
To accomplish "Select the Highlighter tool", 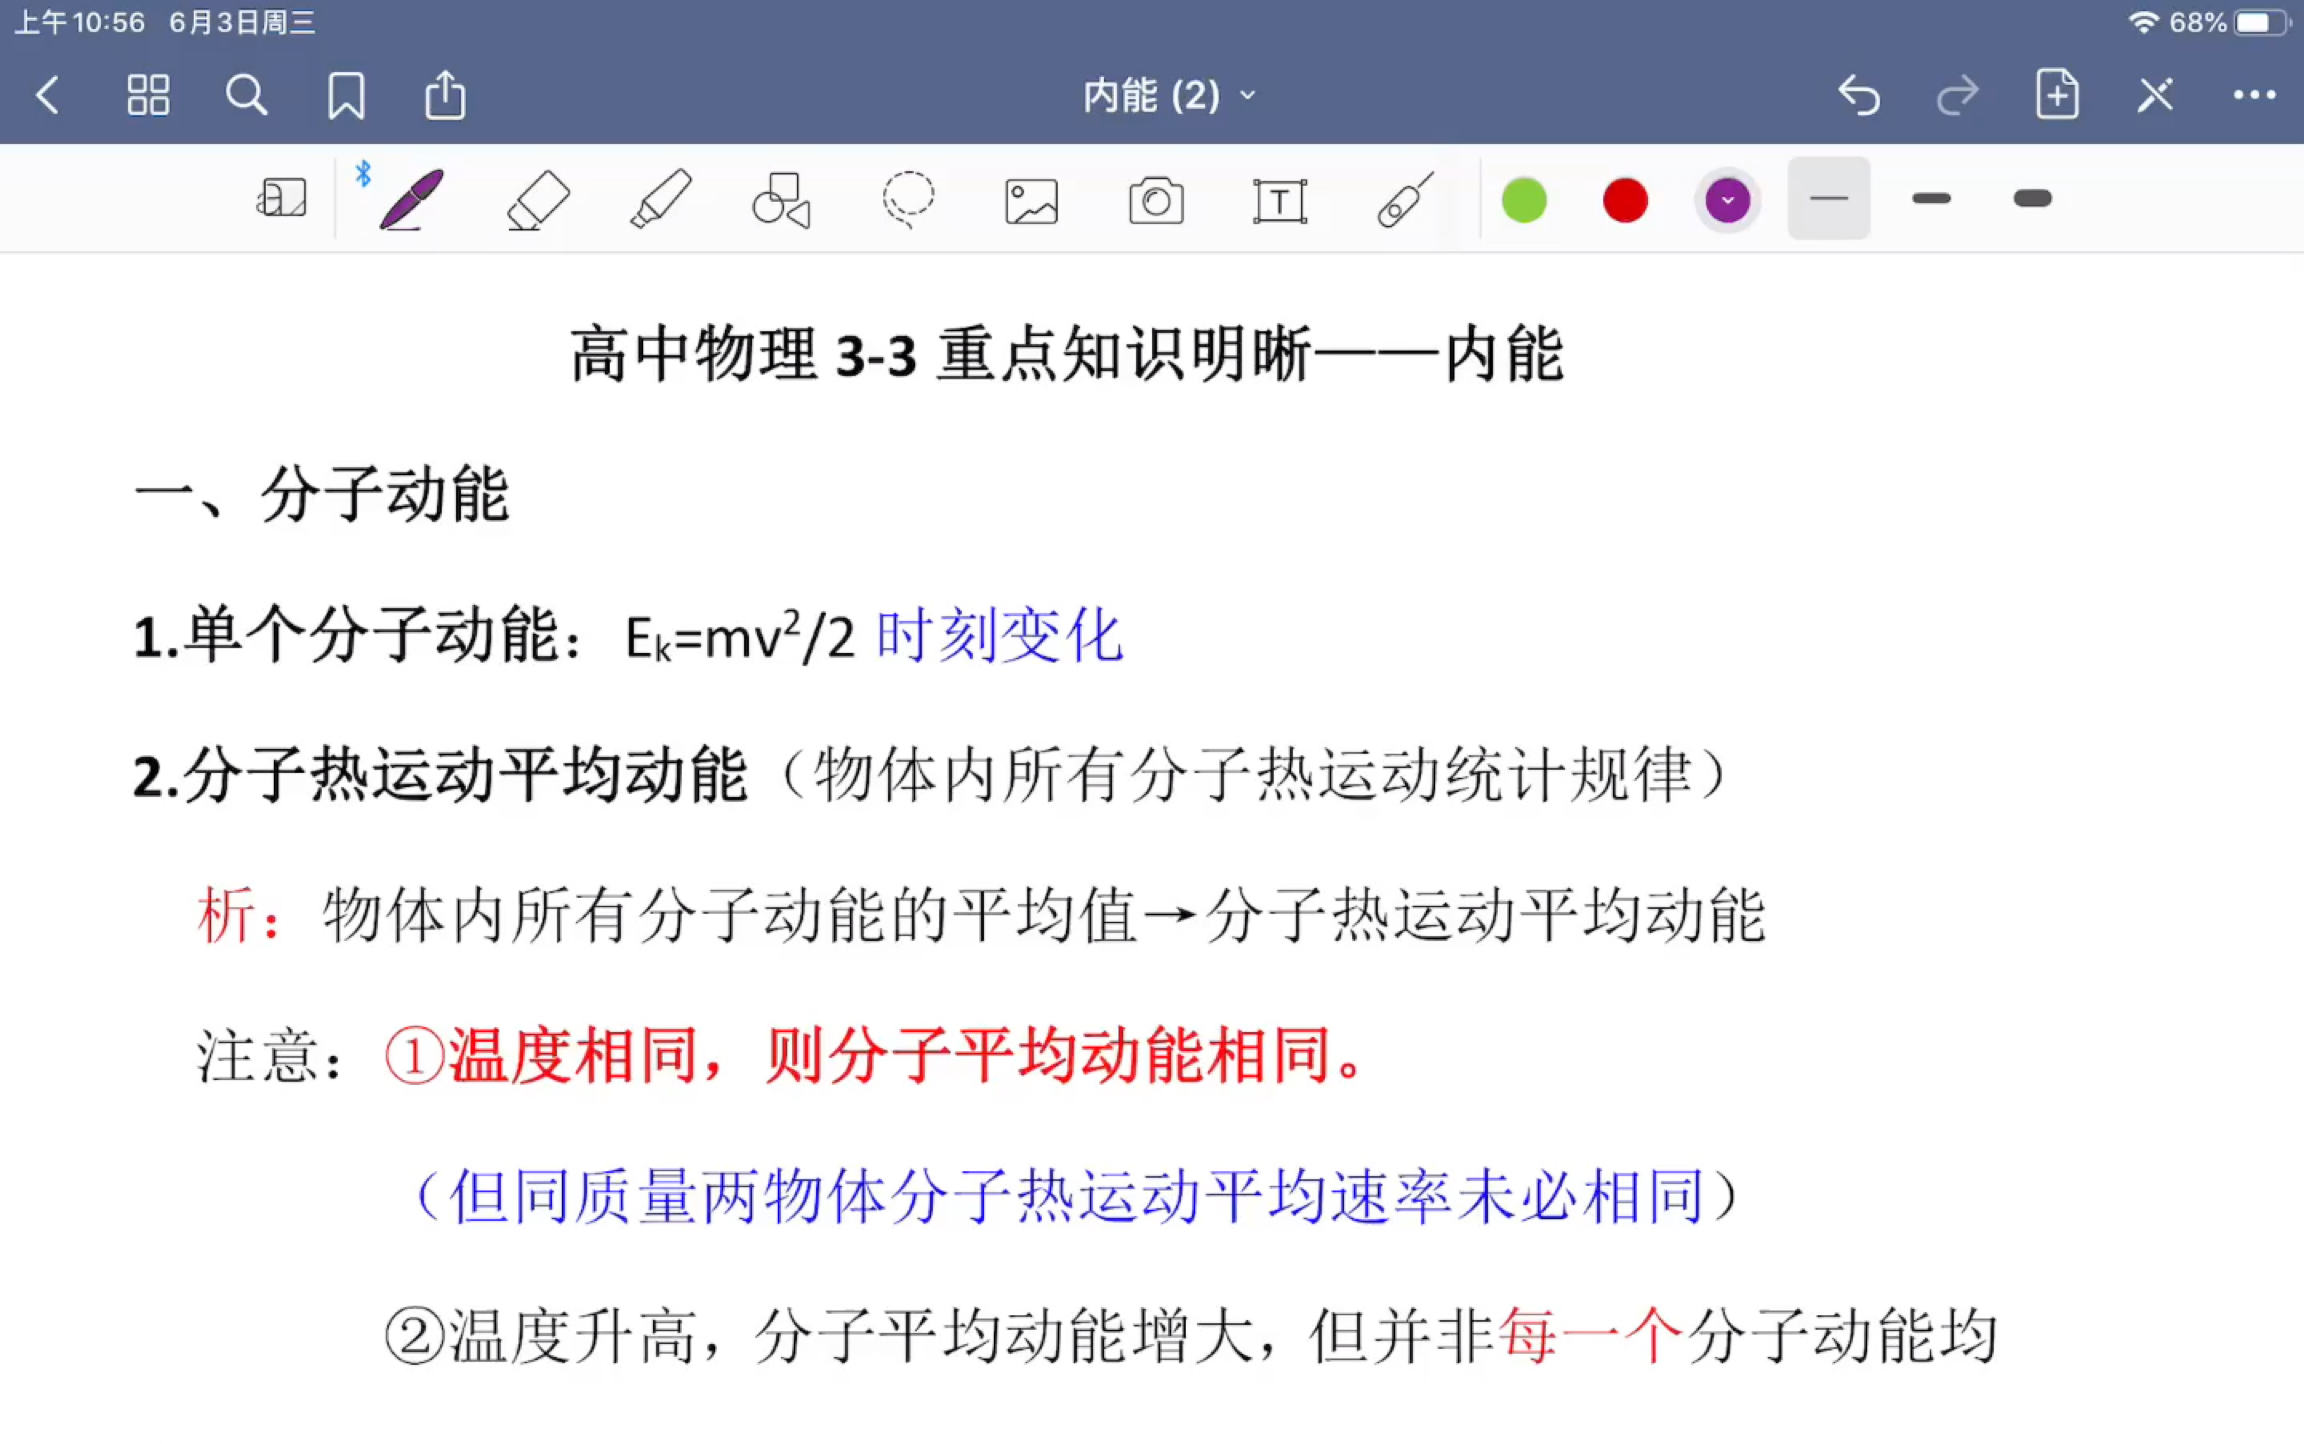I will tap(660, 199).
